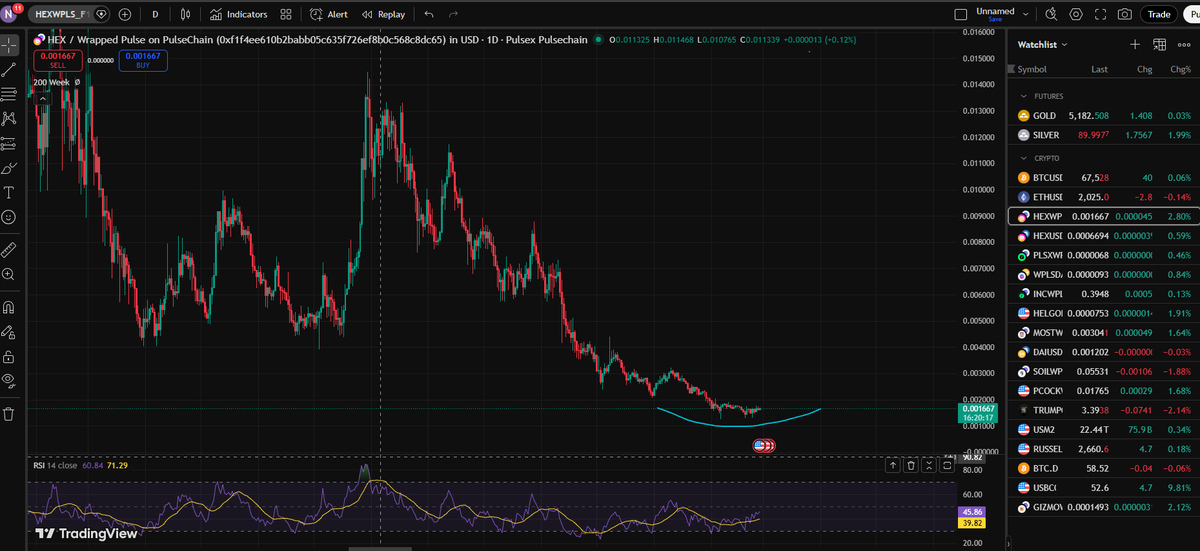
Task: Save the Unnamed chart layout
Action: point(995,19)
